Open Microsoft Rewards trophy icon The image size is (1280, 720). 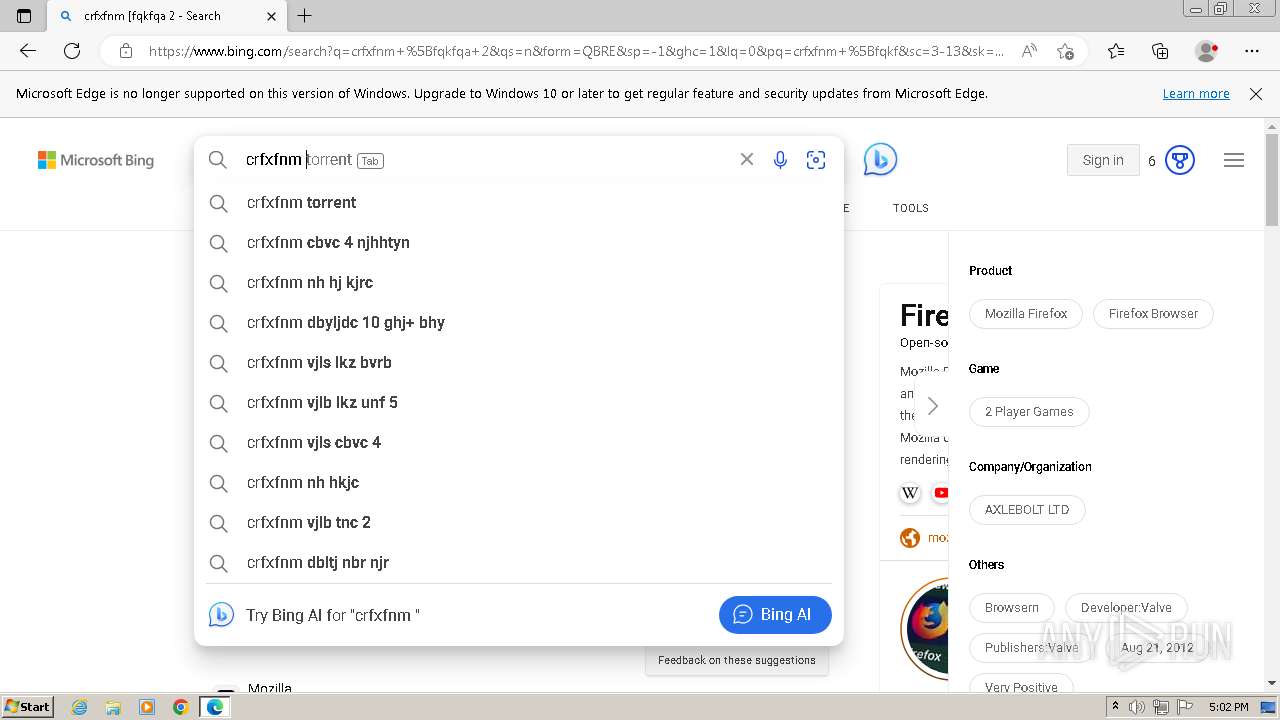[1180, 160]
